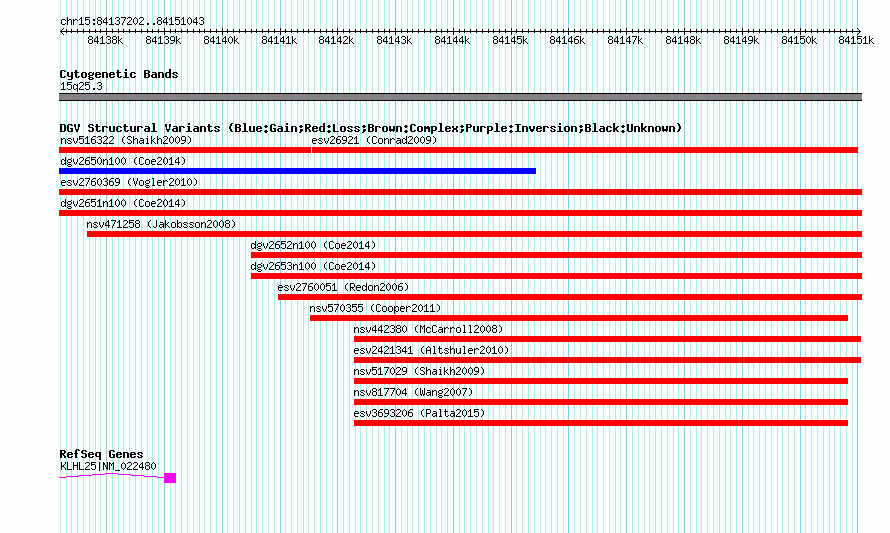Click the 84139k ruler tick label

(x=163, y=40)
